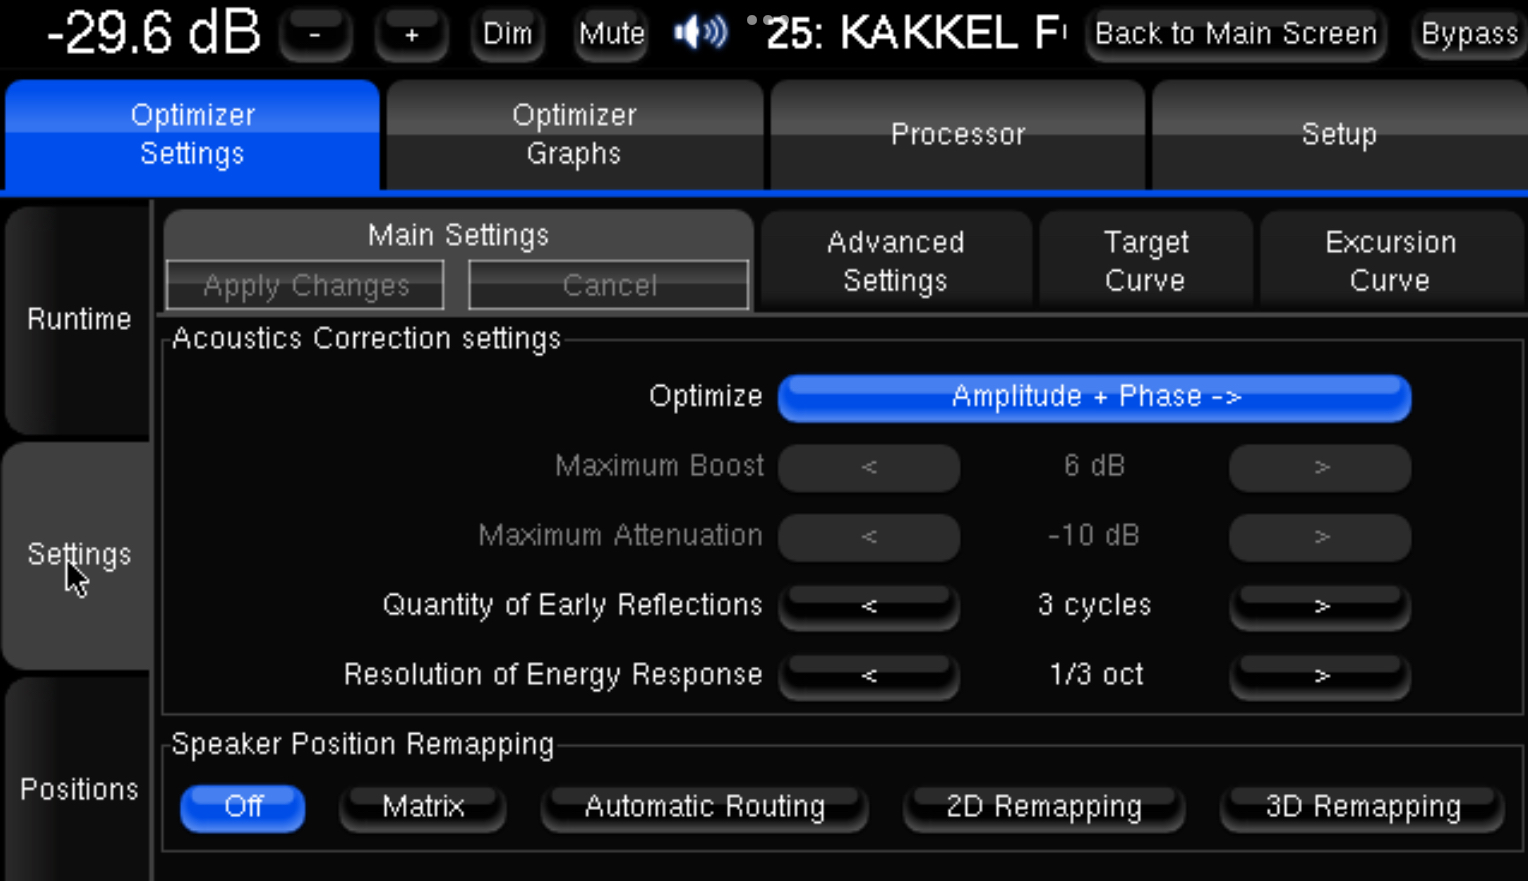Select Off for Speaker Position Remapping

click(243, 807)
